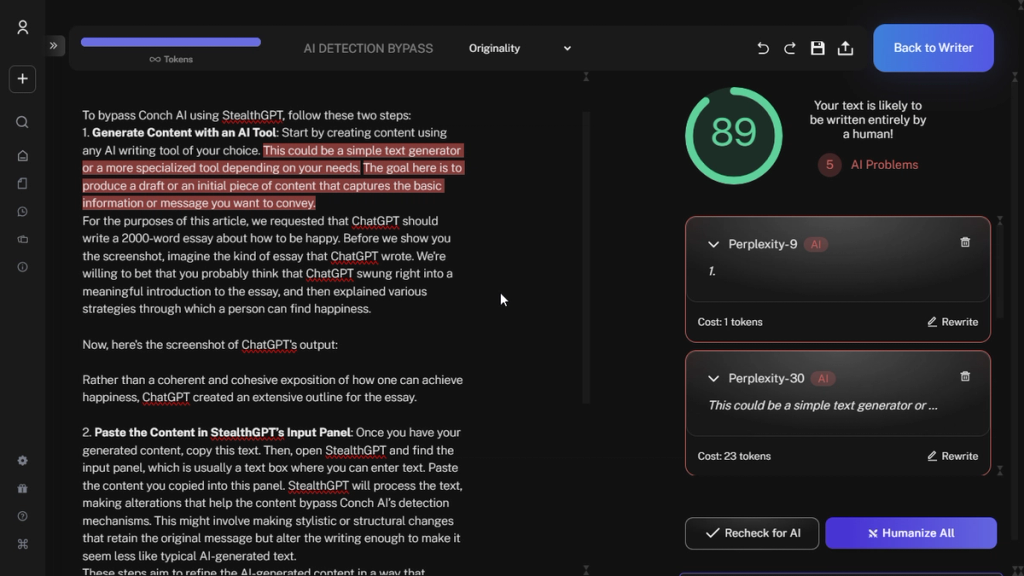1024x576 pixels.
Task: Open settings gear icon in sidebar
Action: pyautogui.click(x=22, y=461)
